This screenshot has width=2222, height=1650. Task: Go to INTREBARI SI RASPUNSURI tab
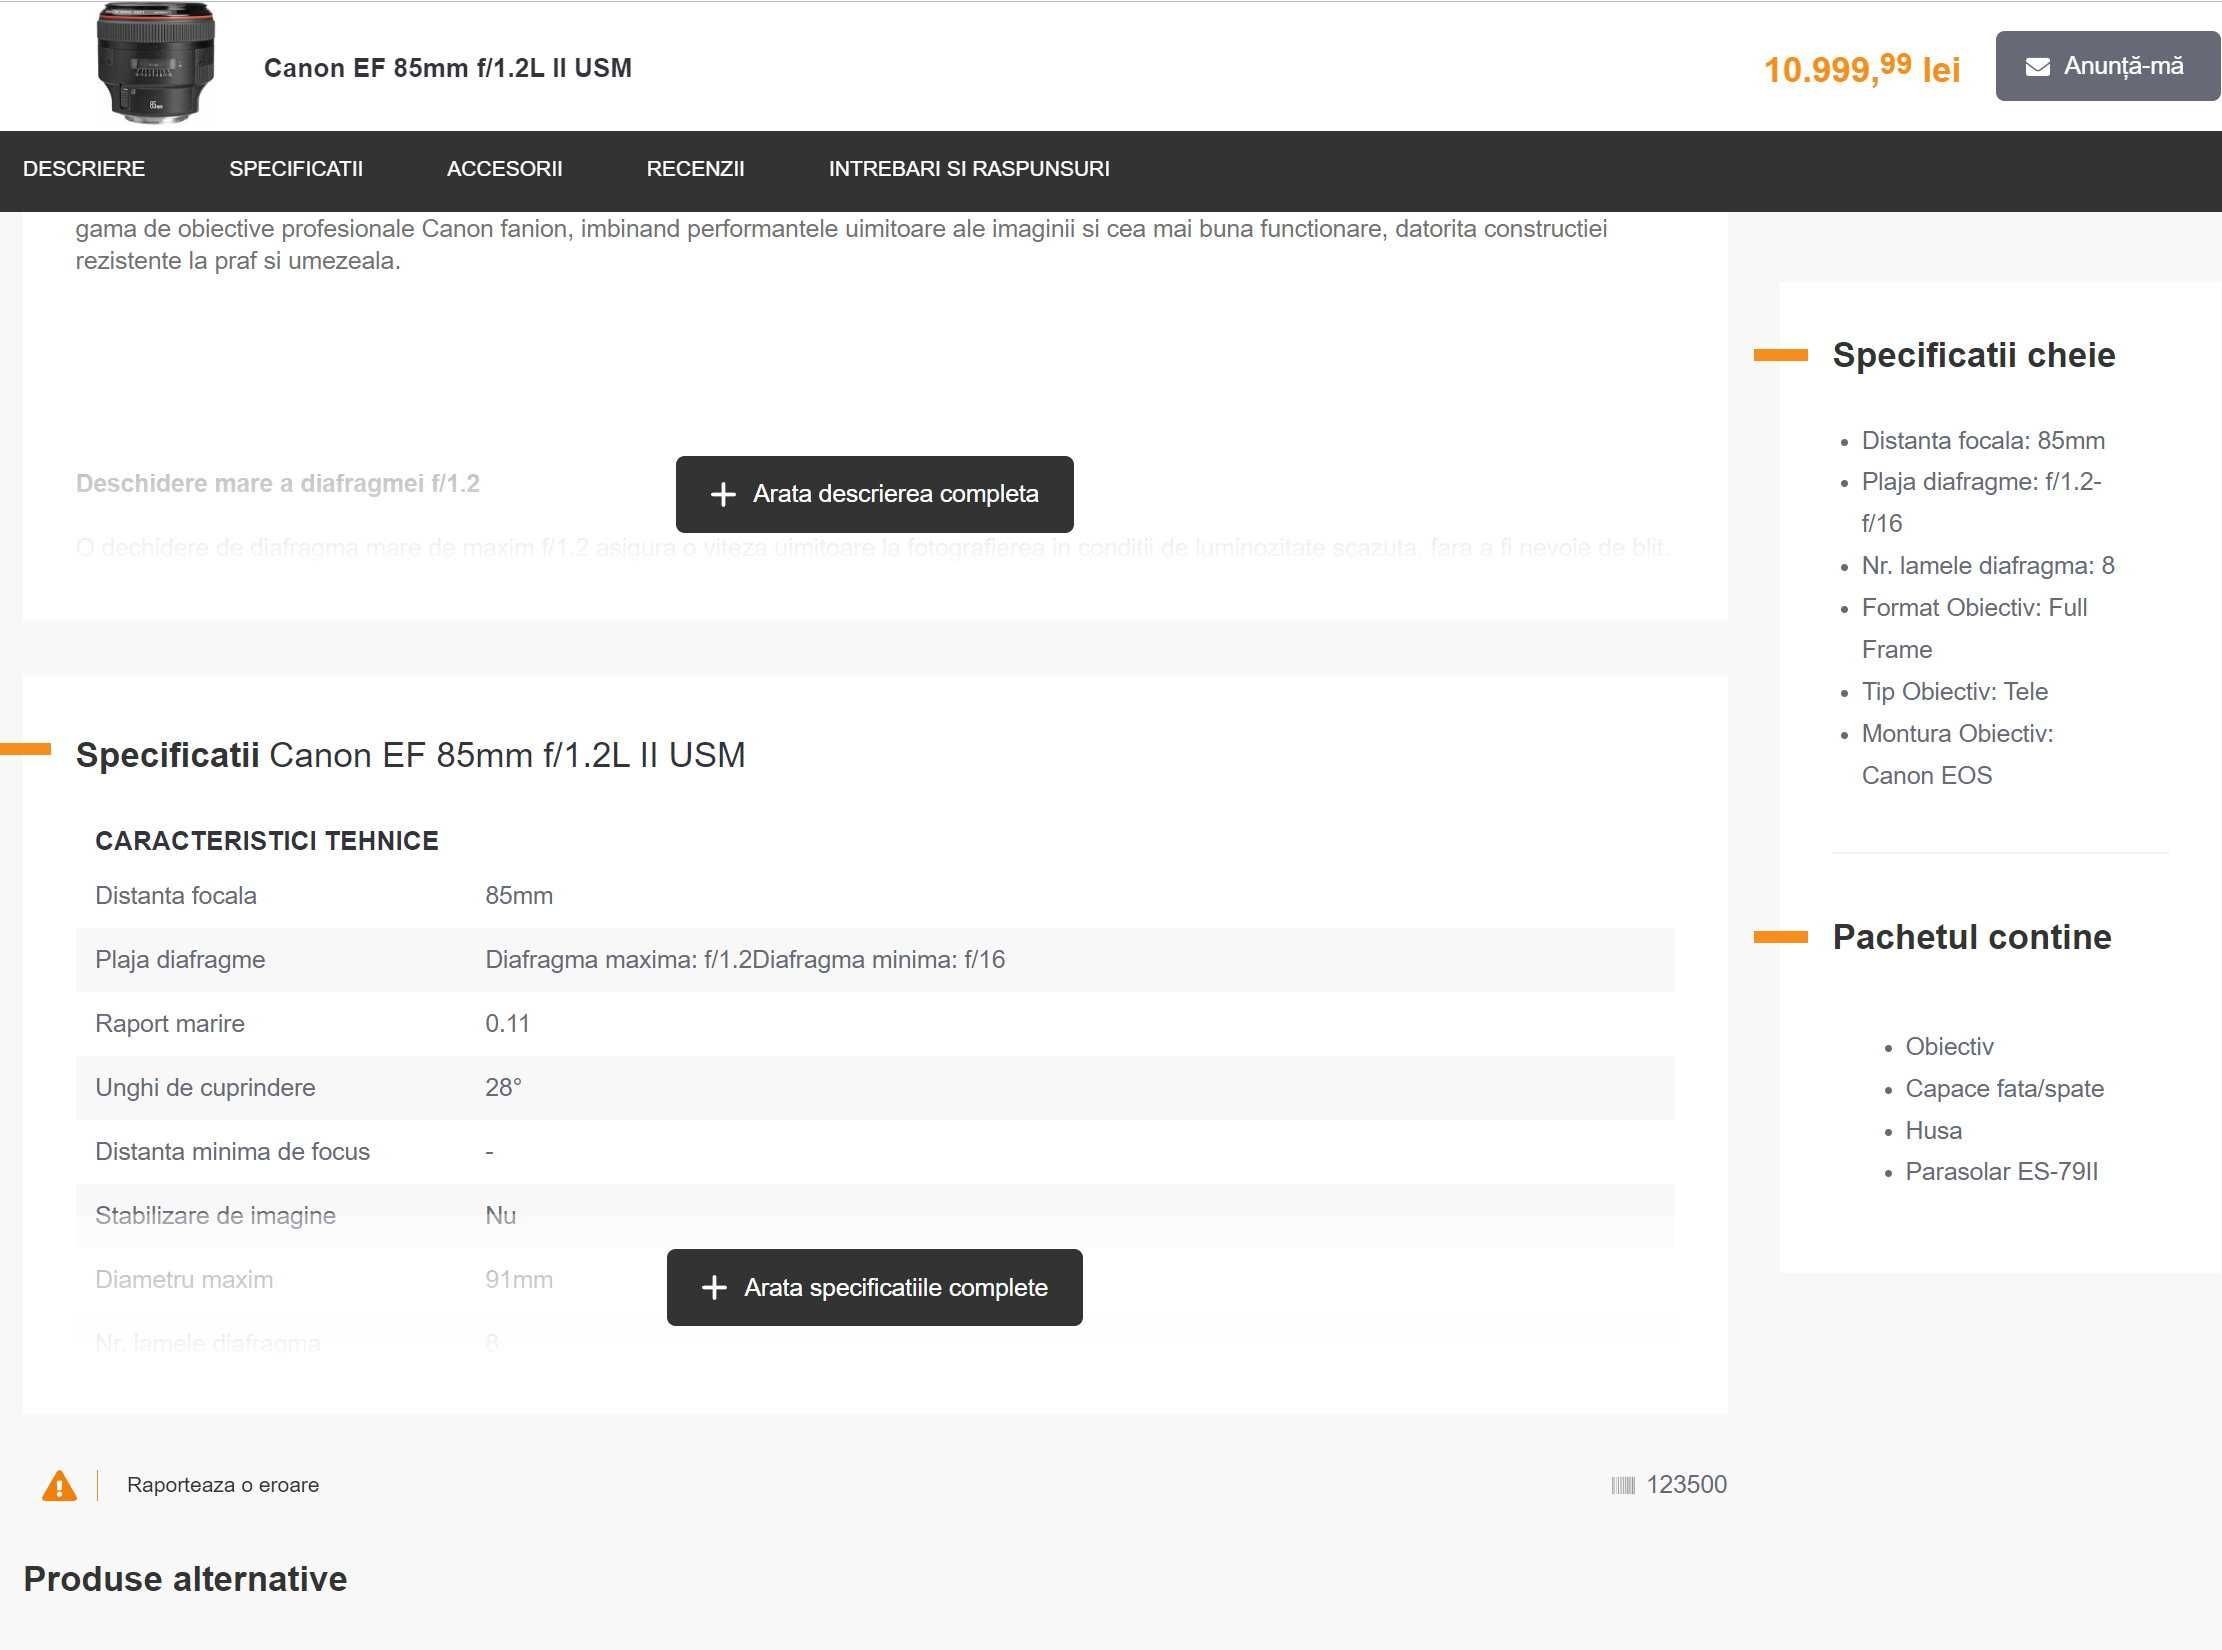(969, 169)
